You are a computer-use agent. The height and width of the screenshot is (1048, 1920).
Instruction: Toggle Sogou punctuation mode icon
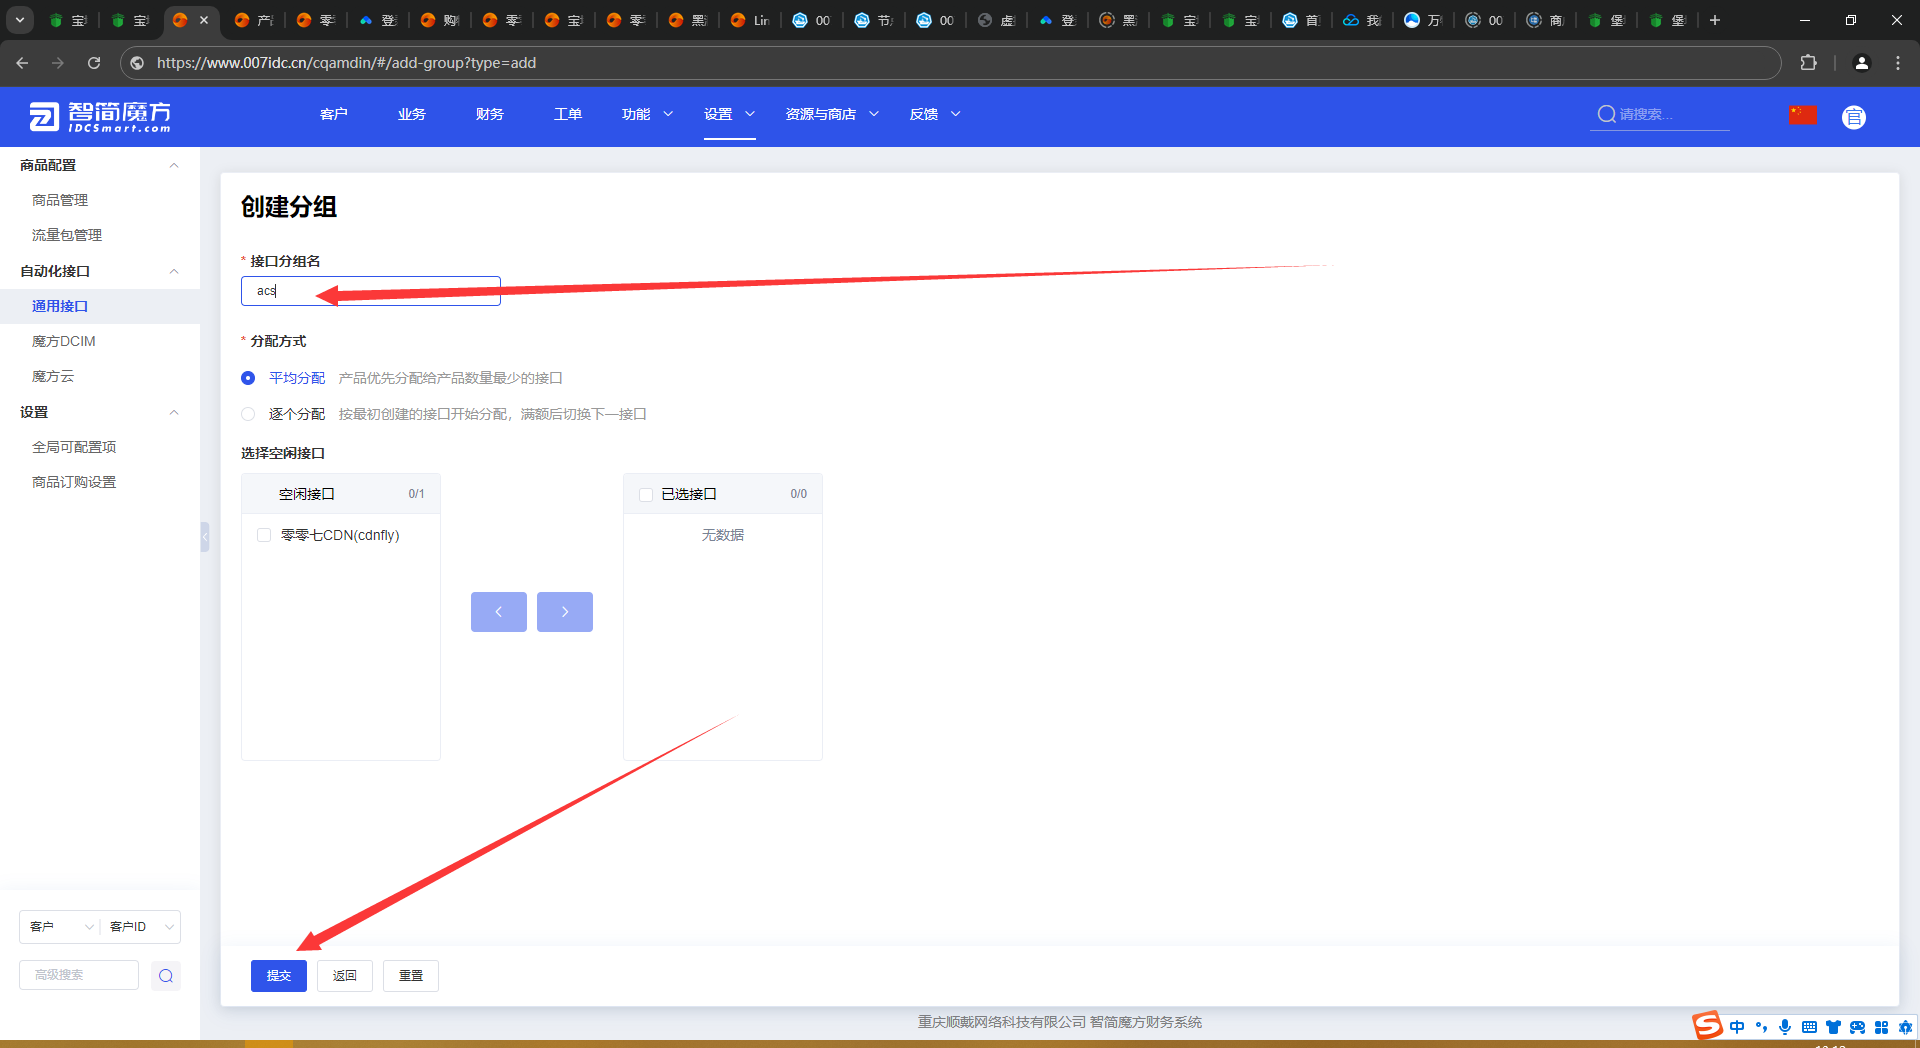(x=1761, y=1027)
